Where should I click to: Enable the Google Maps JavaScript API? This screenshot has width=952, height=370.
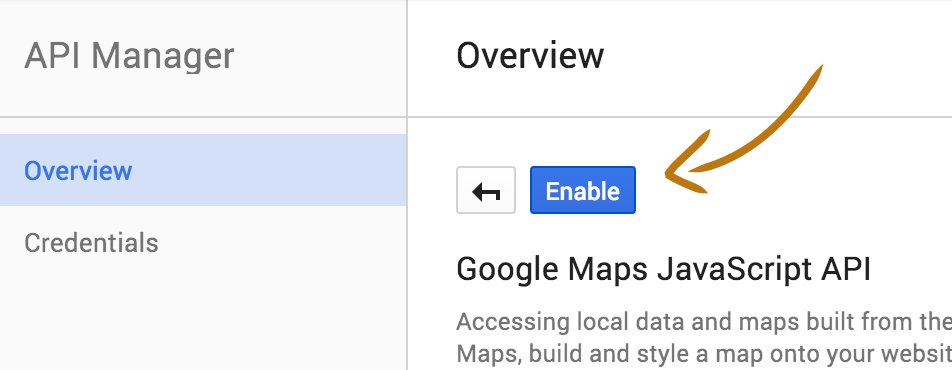(x=583, y=190)
